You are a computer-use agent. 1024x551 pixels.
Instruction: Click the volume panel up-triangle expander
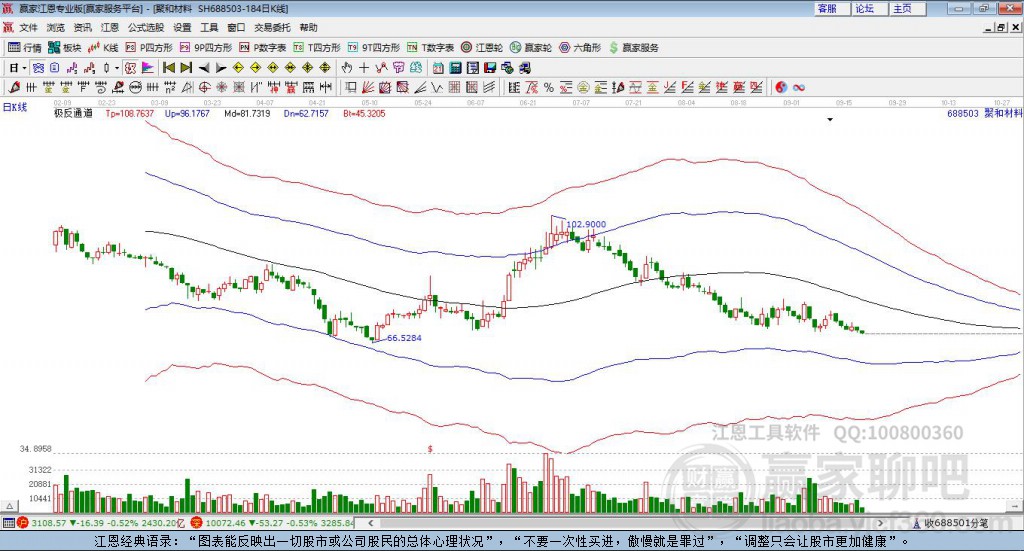tap(10, 506)
